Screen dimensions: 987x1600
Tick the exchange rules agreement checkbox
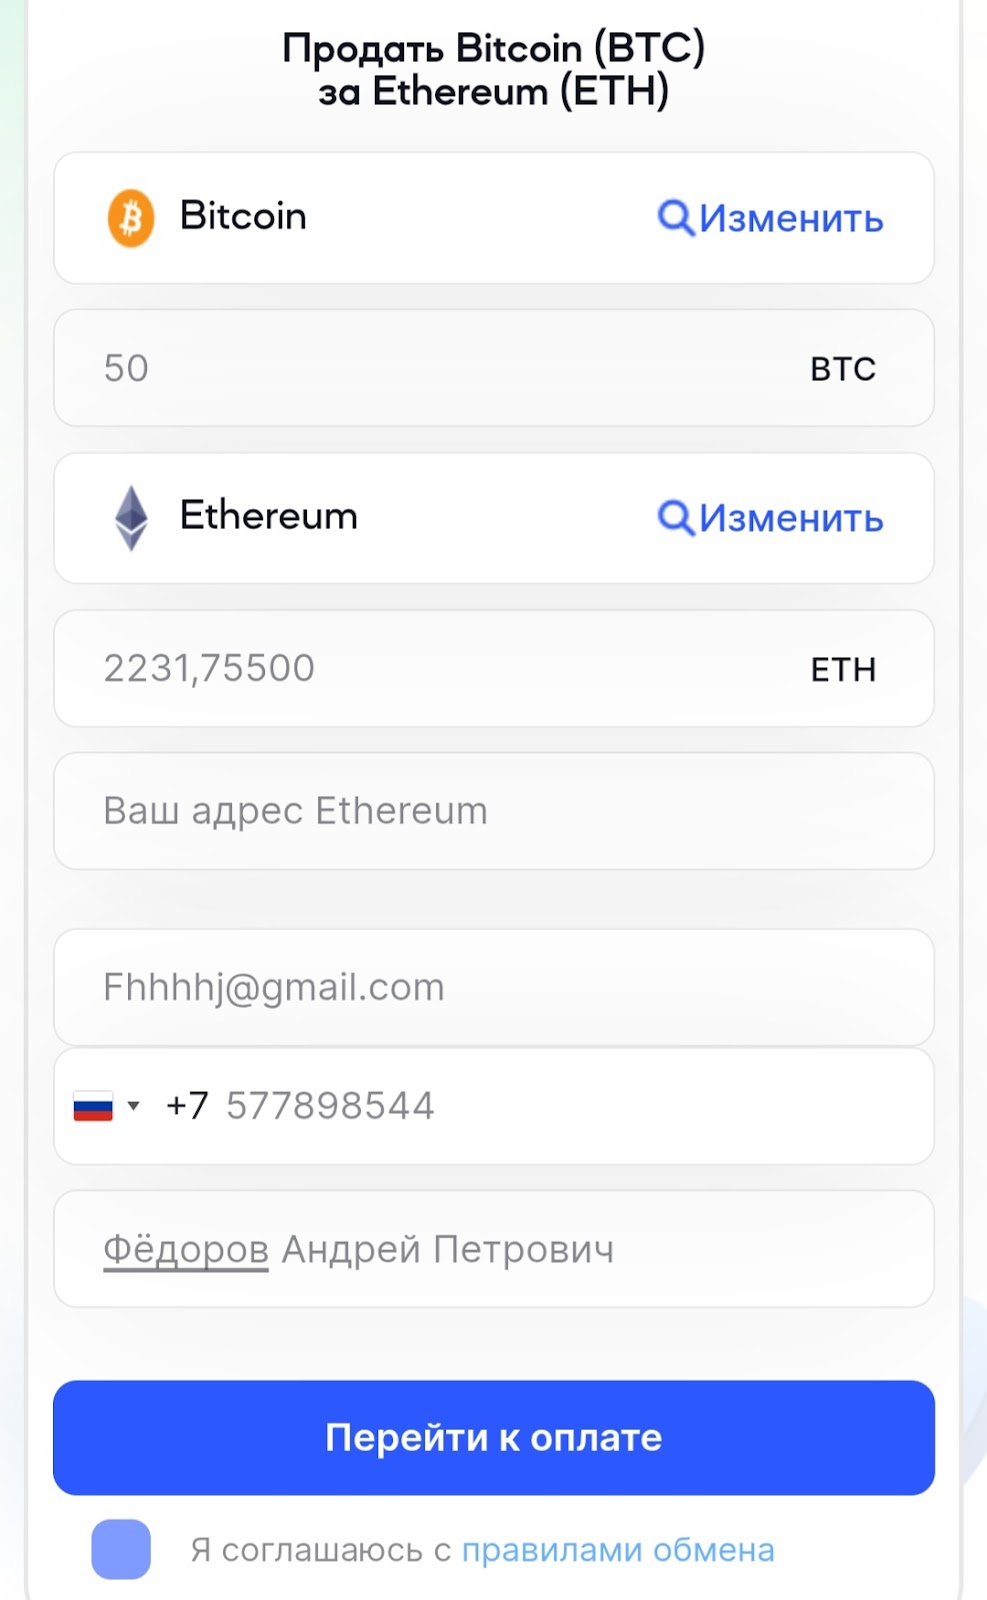tap(121, 1549)
